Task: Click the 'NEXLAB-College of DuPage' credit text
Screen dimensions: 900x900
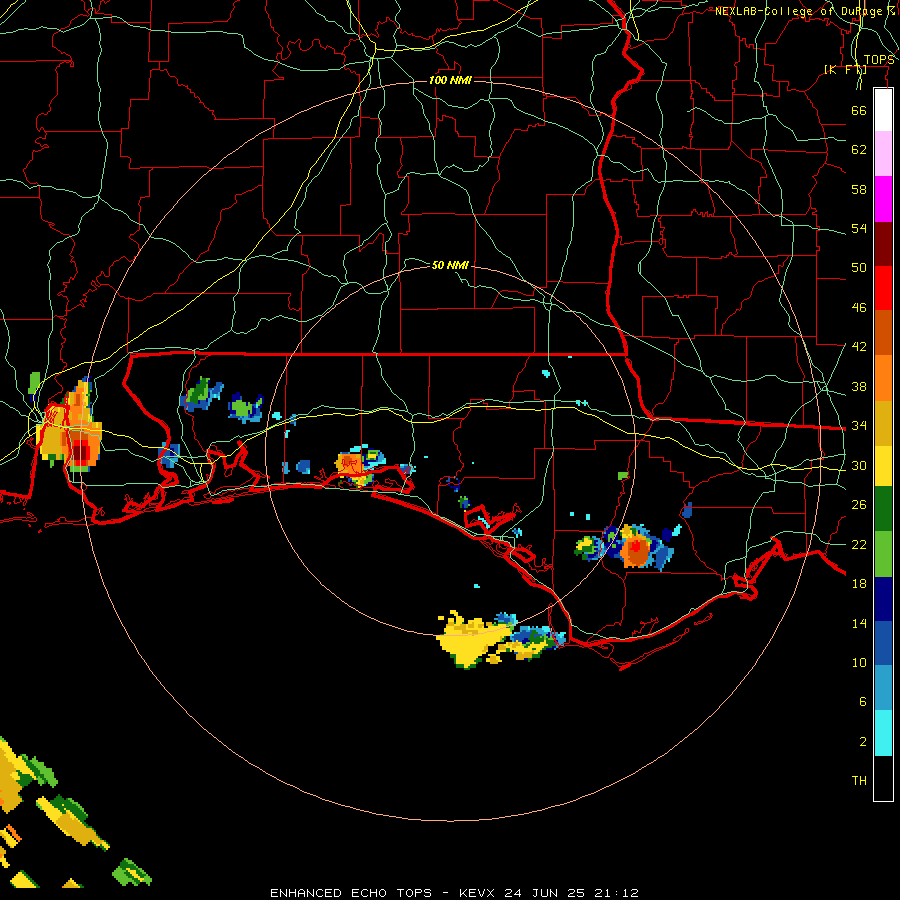Action: tap(800, 11)
